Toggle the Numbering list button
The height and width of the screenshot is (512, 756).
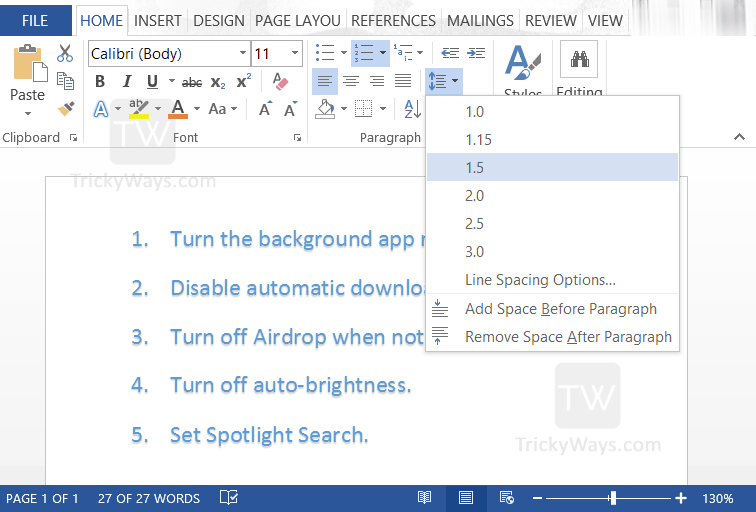click(364, 53)
